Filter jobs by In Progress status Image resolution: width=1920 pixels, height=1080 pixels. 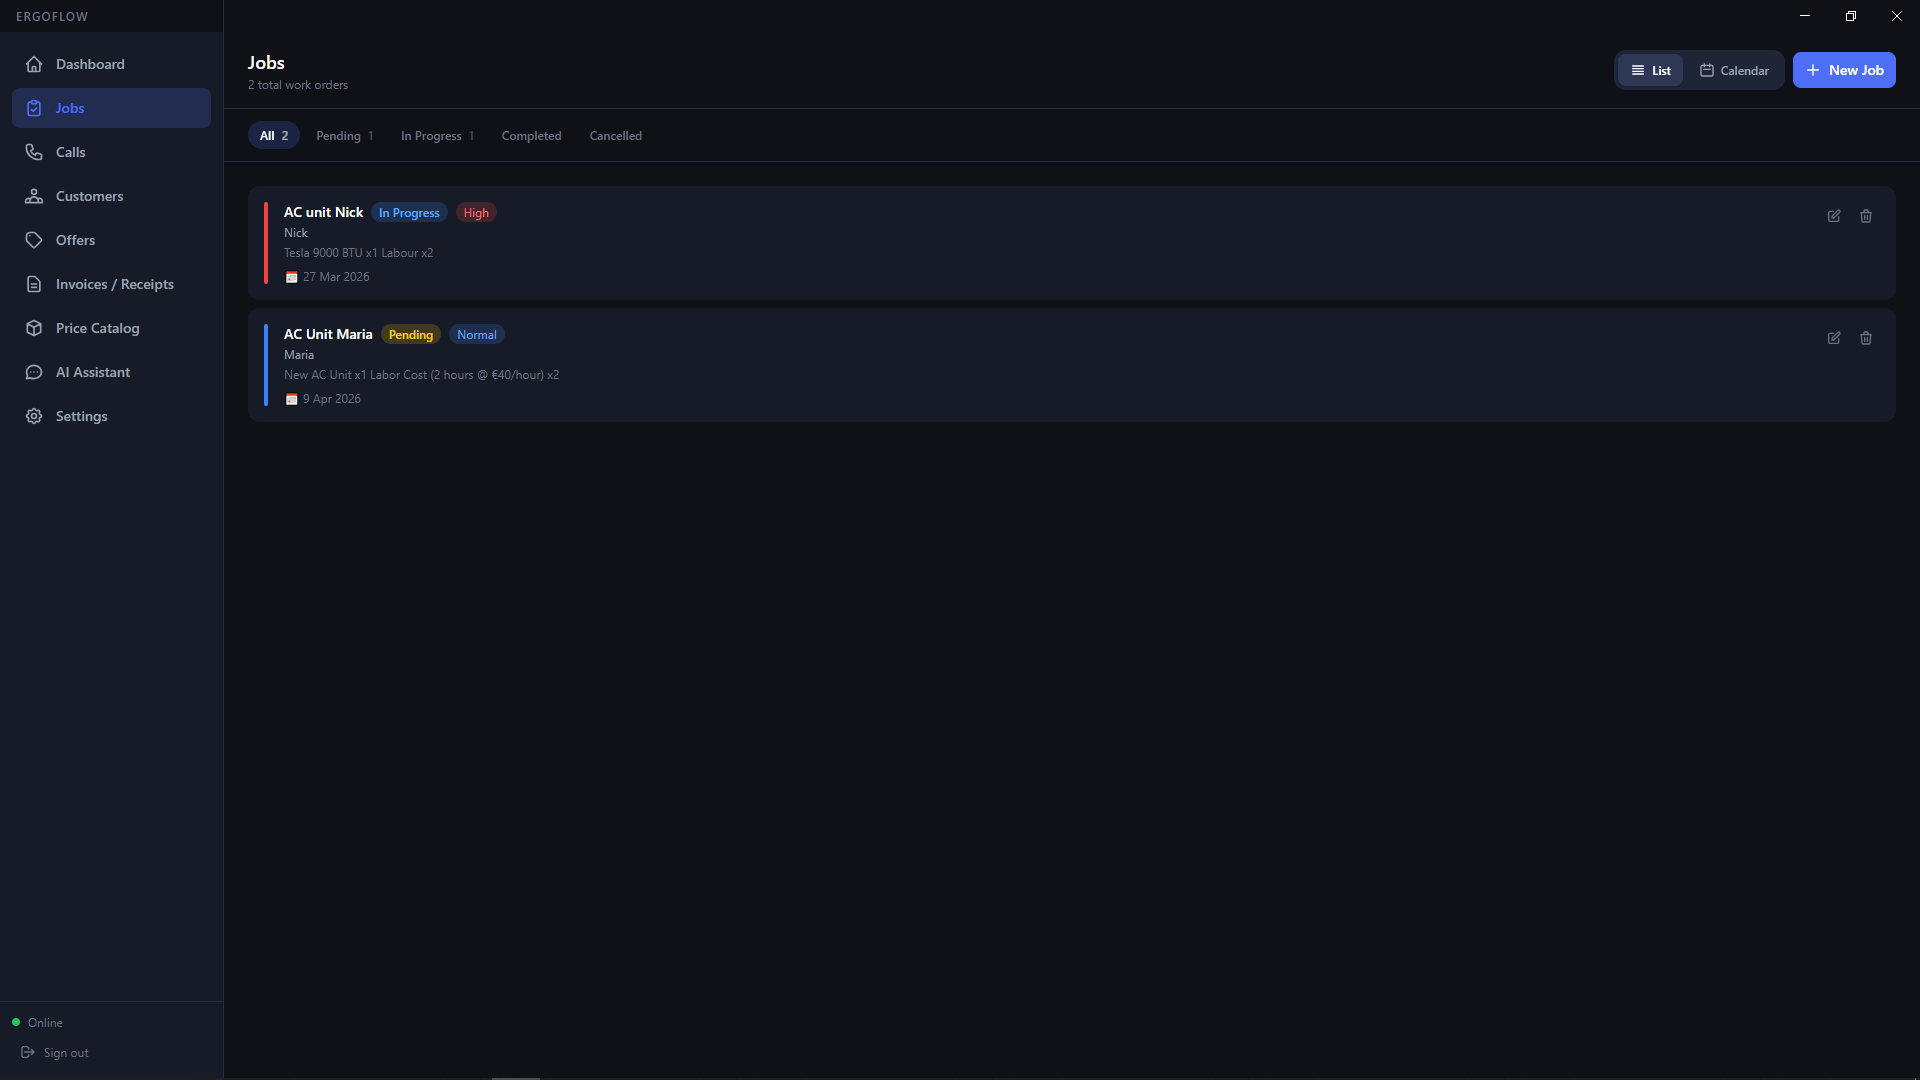(x=438, y=136)
